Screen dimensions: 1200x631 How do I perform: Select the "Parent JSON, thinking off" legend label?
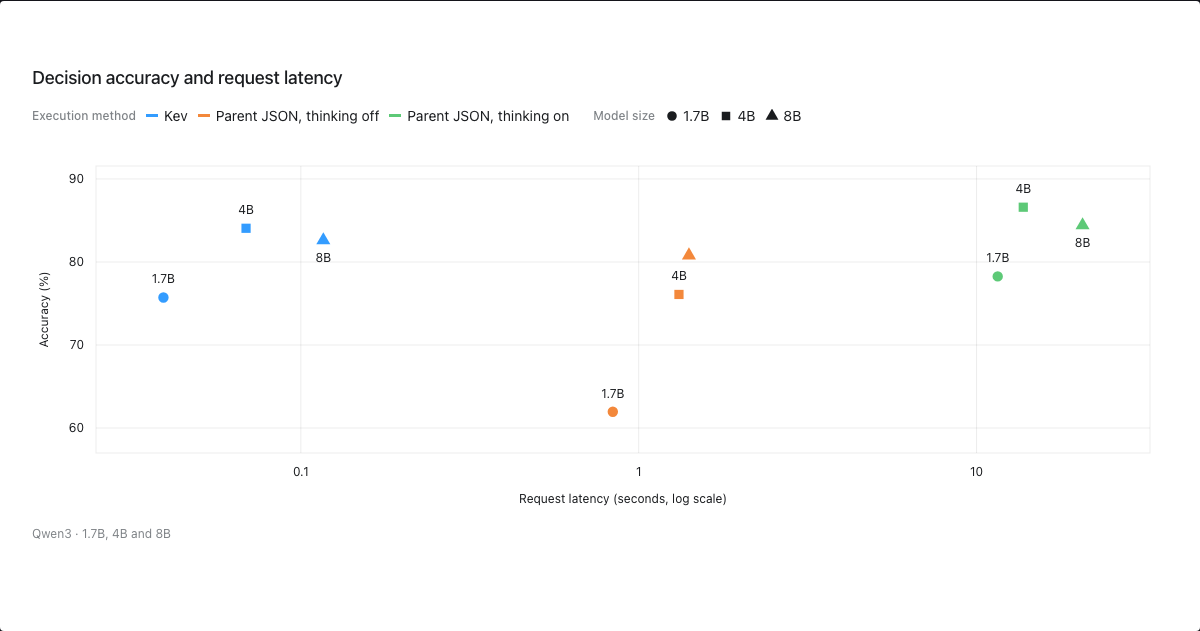[x=298, y=116]
